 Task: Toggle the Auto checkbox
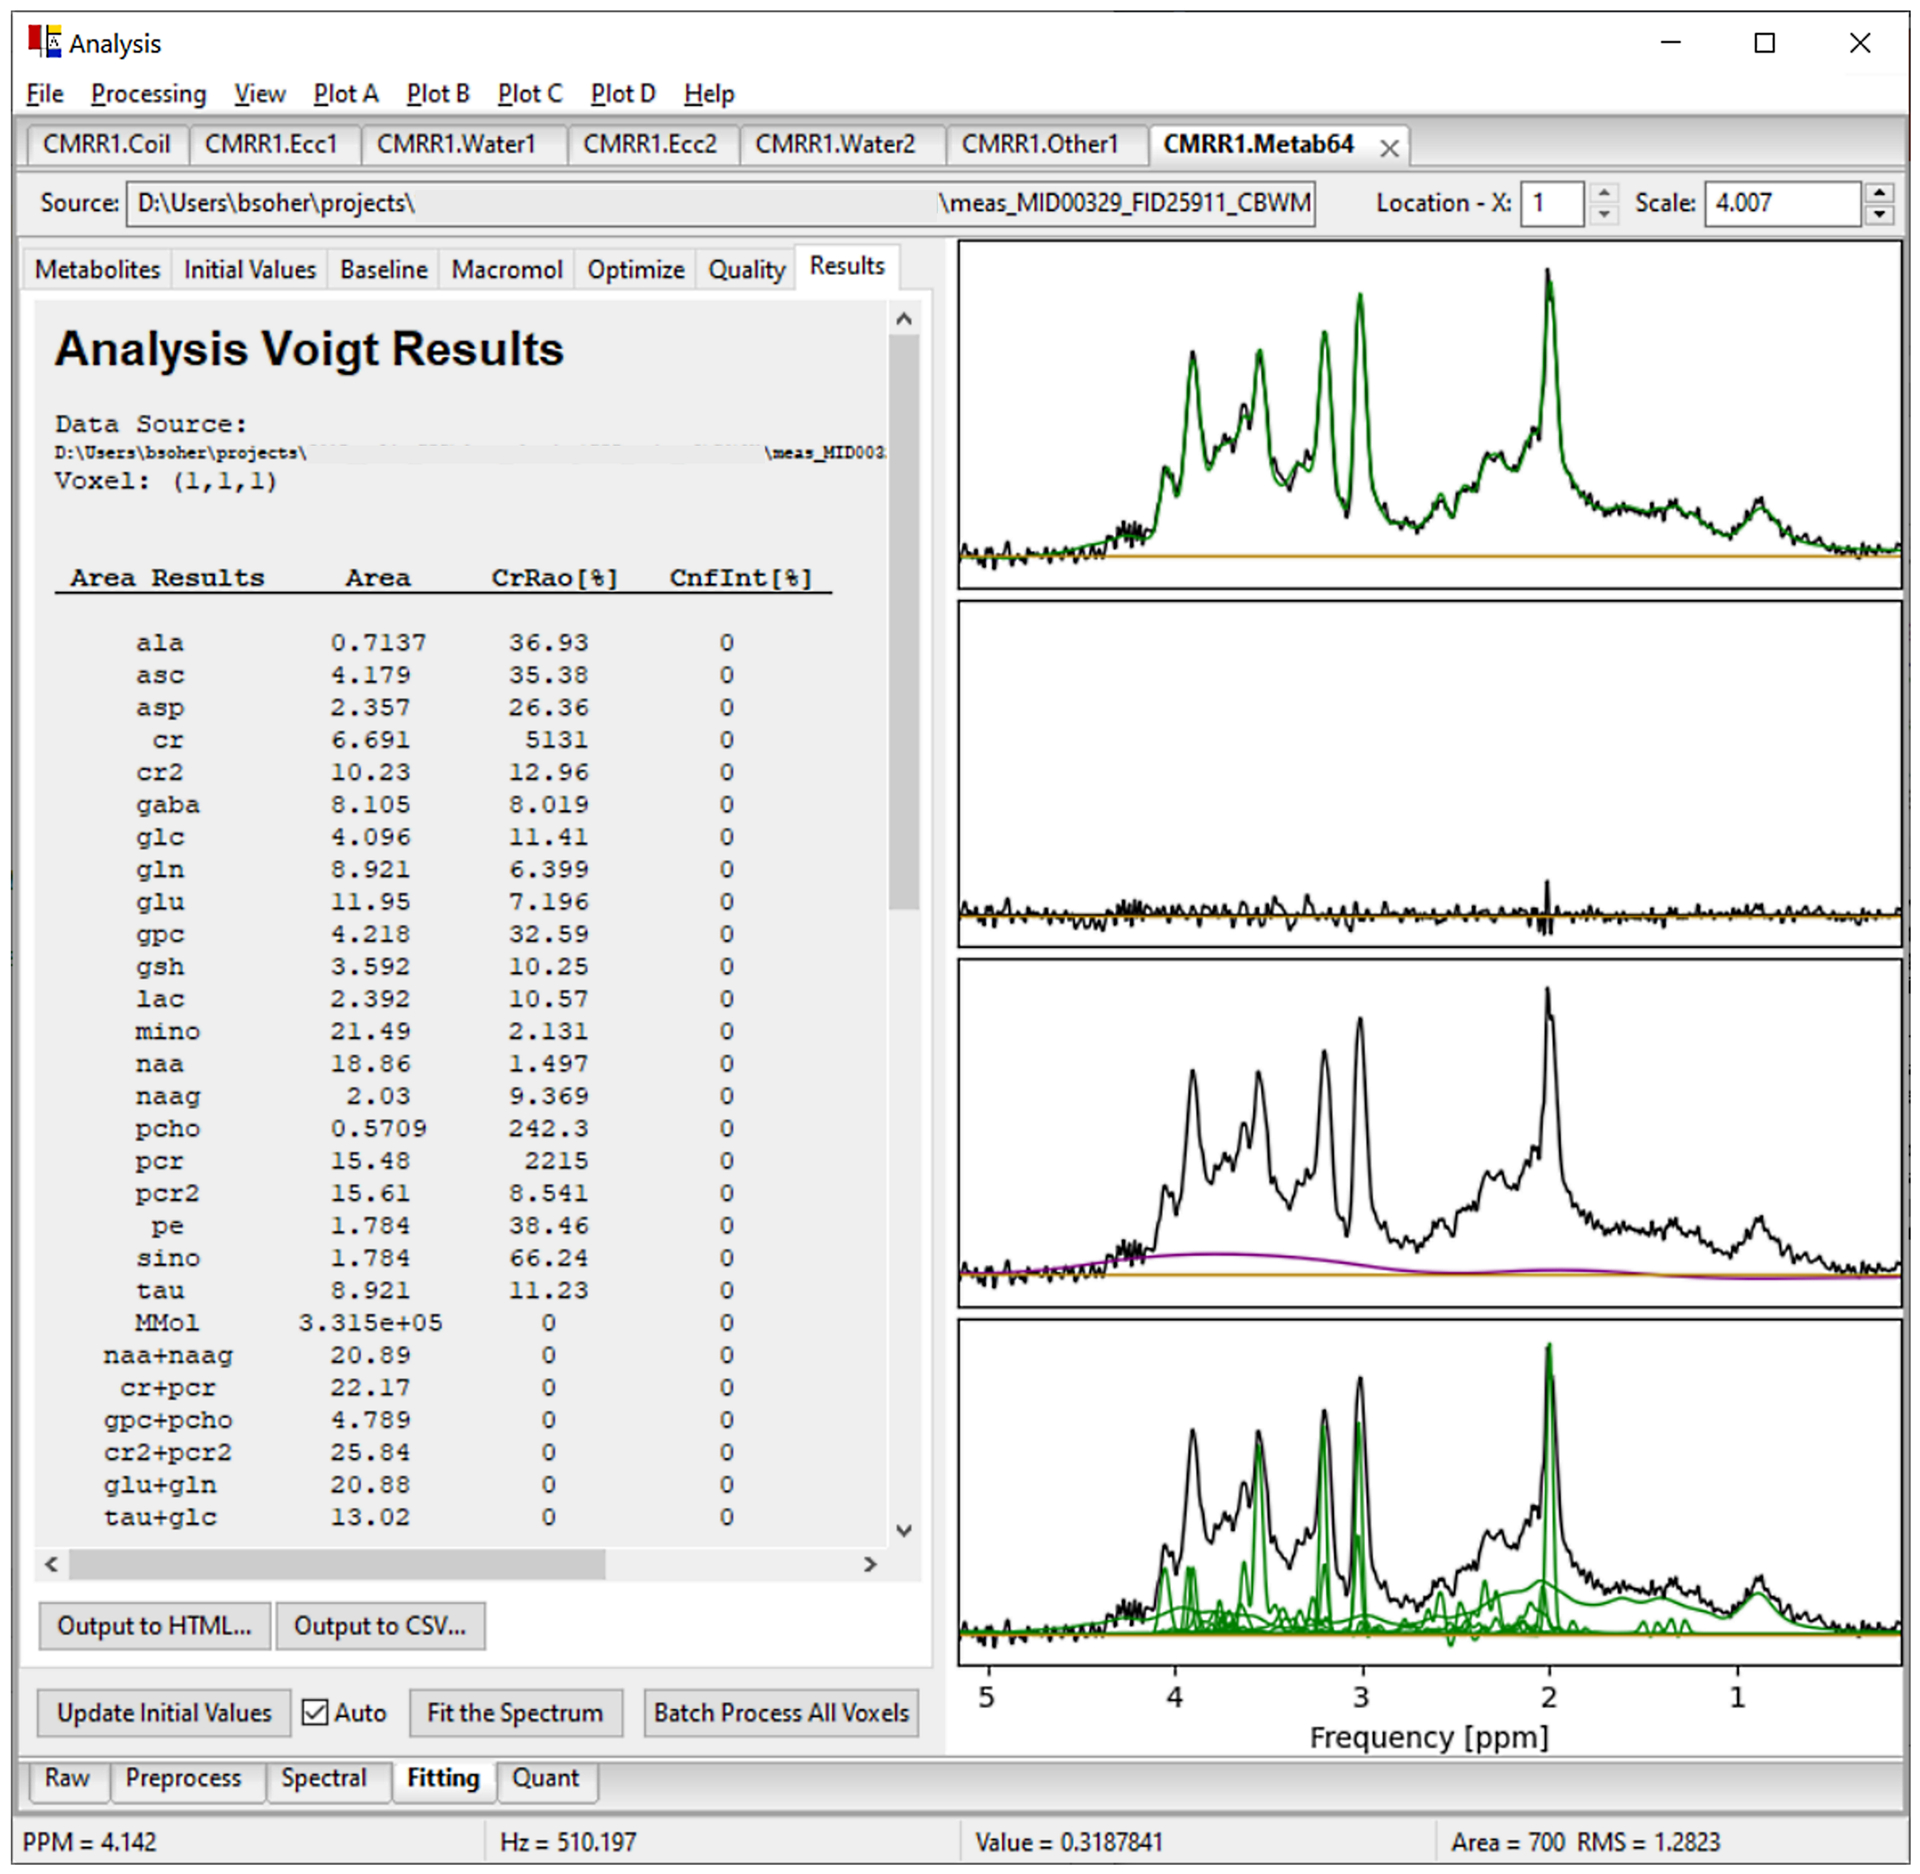314,1712
